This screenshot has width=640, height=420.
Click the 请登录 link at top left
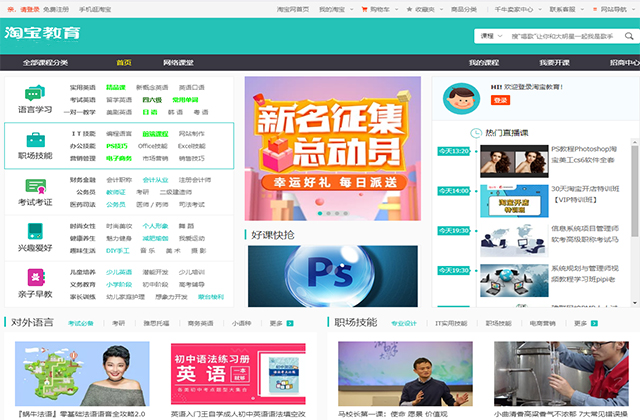(x=30, y=9)
